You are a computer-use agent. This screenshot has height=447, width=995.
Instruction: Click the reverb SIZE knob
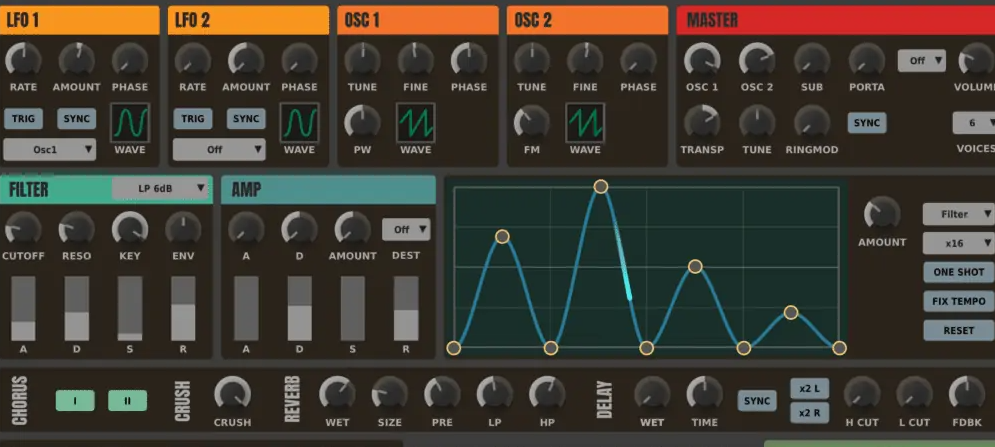(x=389, y=393)
